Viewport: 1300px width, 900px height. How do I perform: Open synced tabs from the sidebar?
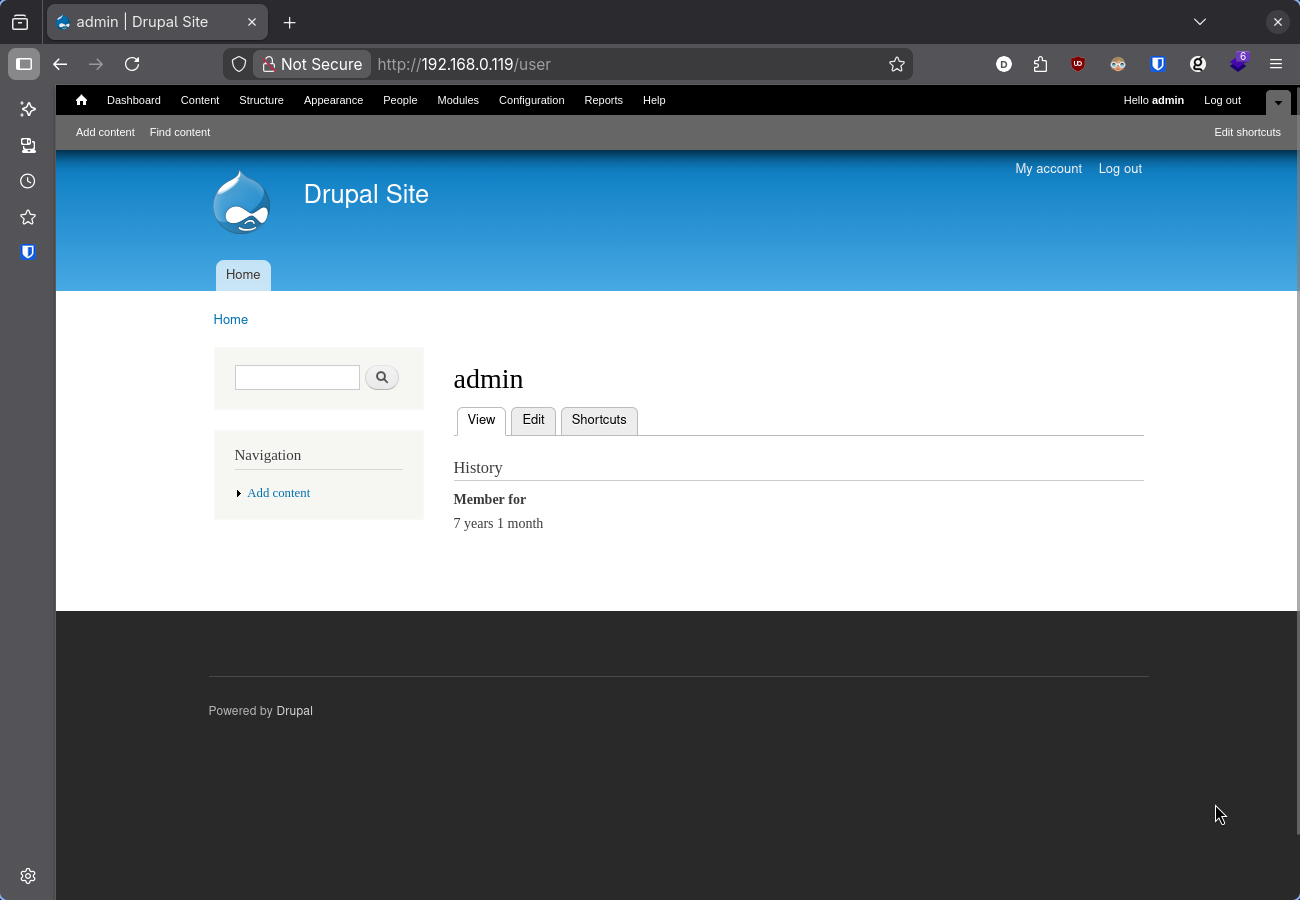27,145
